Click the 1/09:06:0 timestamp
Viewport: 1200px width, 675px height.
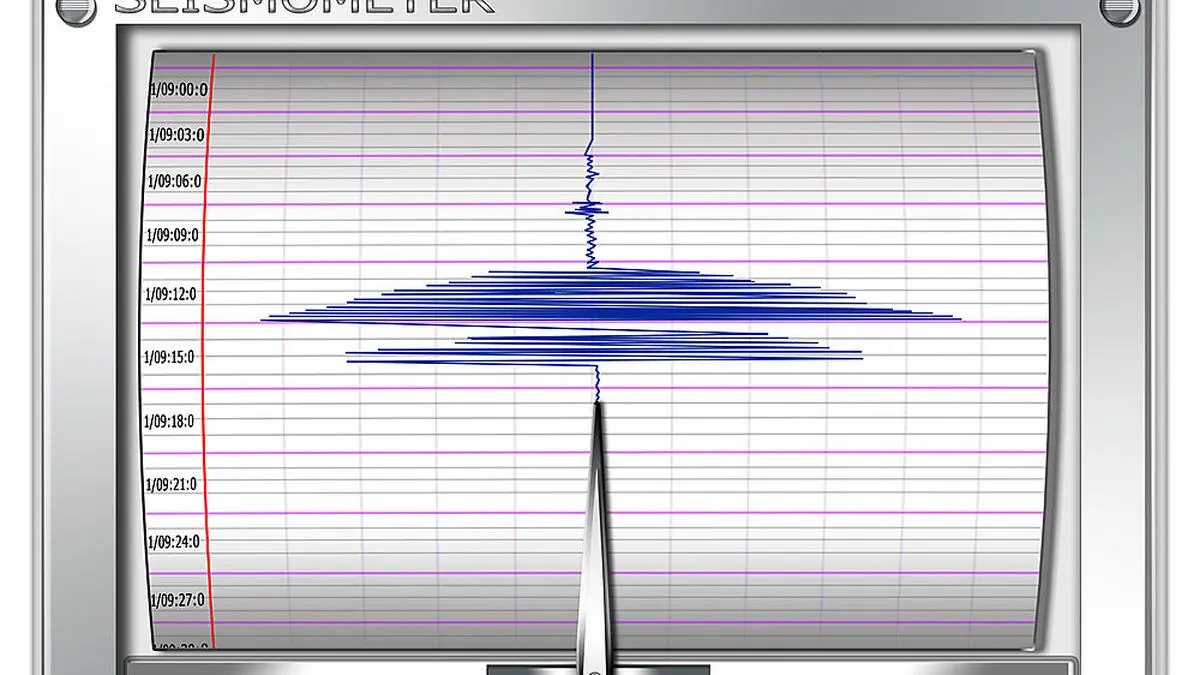(x=175, y=182)
